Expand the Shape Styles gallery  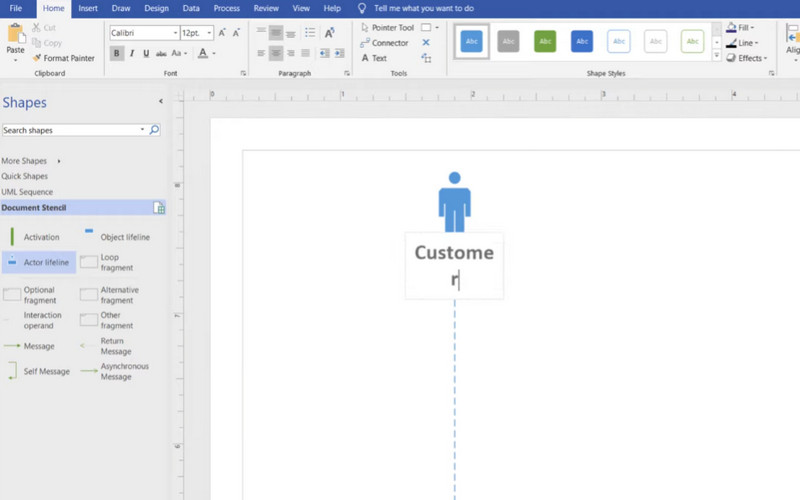(x=717, y=56)
